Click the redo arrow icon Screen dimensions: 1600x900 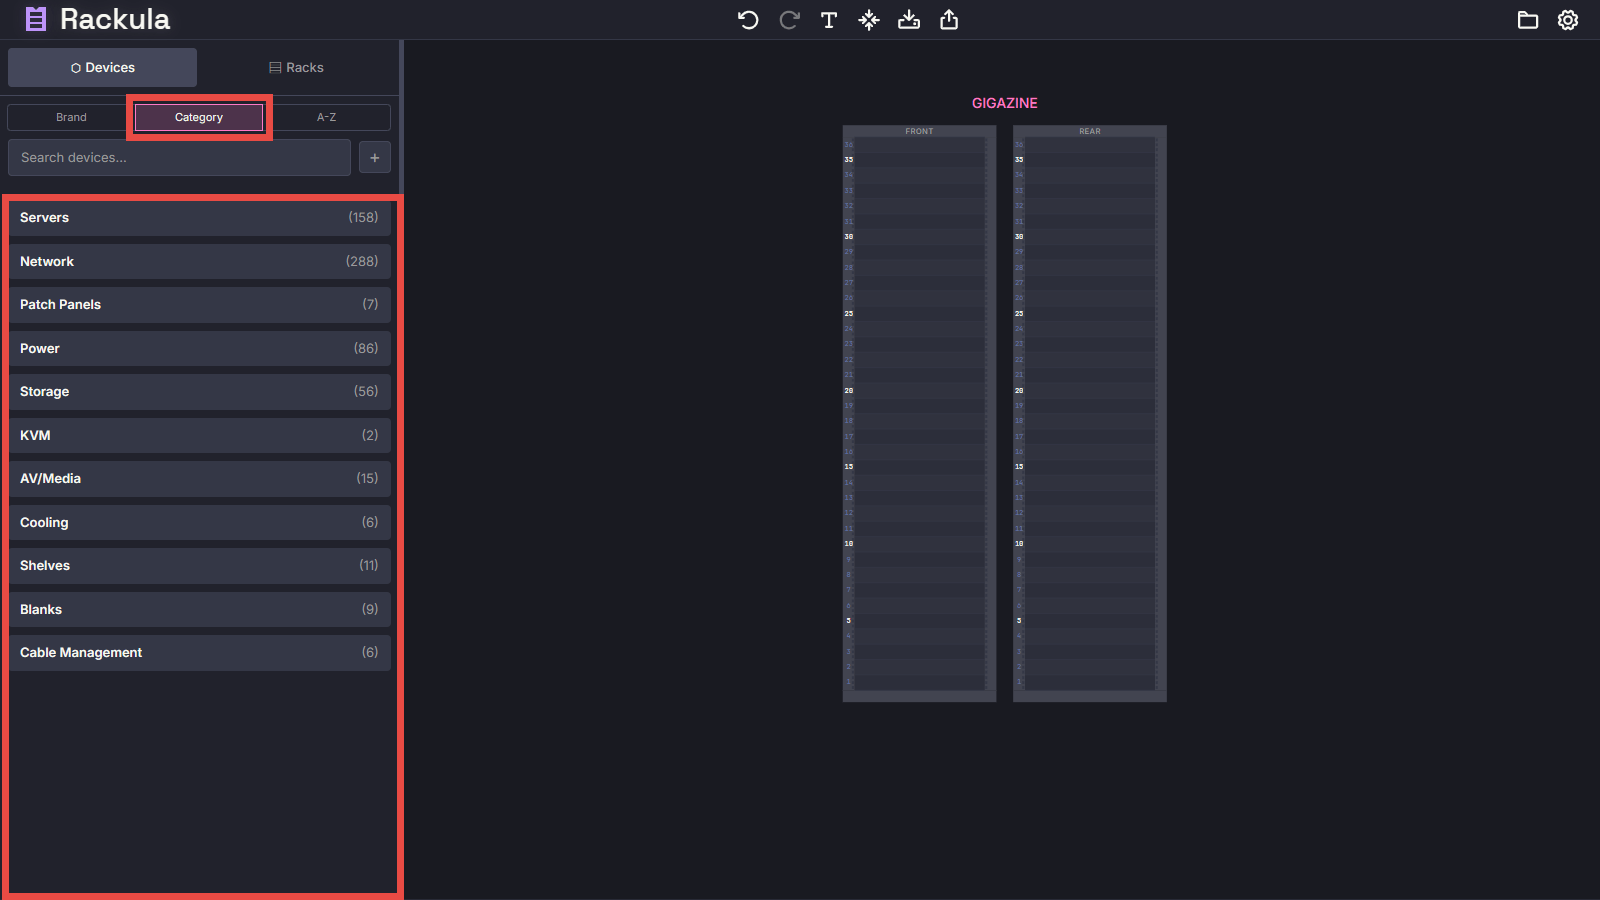point(789,20)
